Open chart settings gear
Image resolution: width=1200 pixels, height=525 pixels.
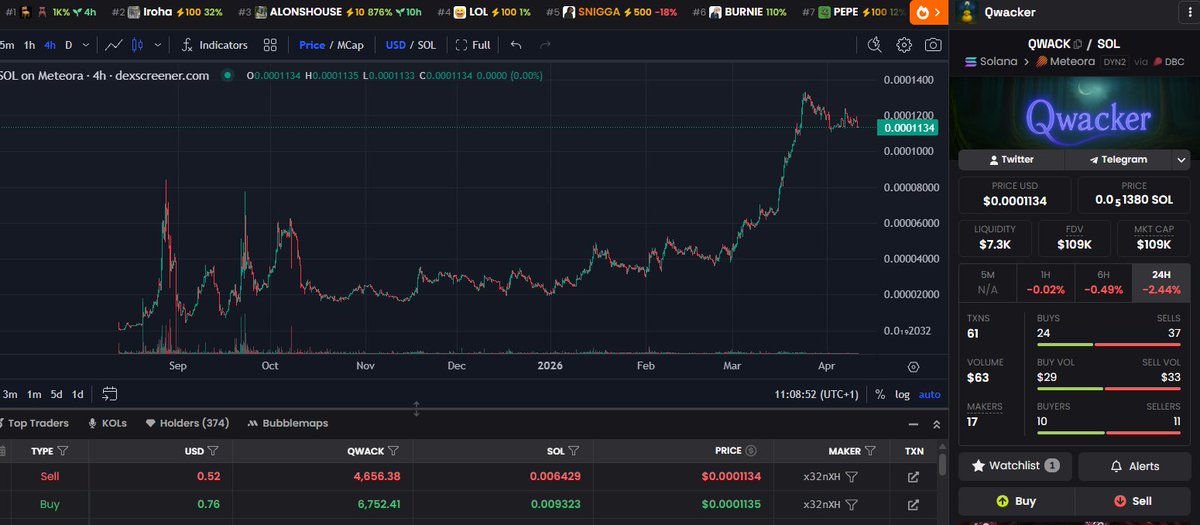pyautogui.click(x=904, y=45)
